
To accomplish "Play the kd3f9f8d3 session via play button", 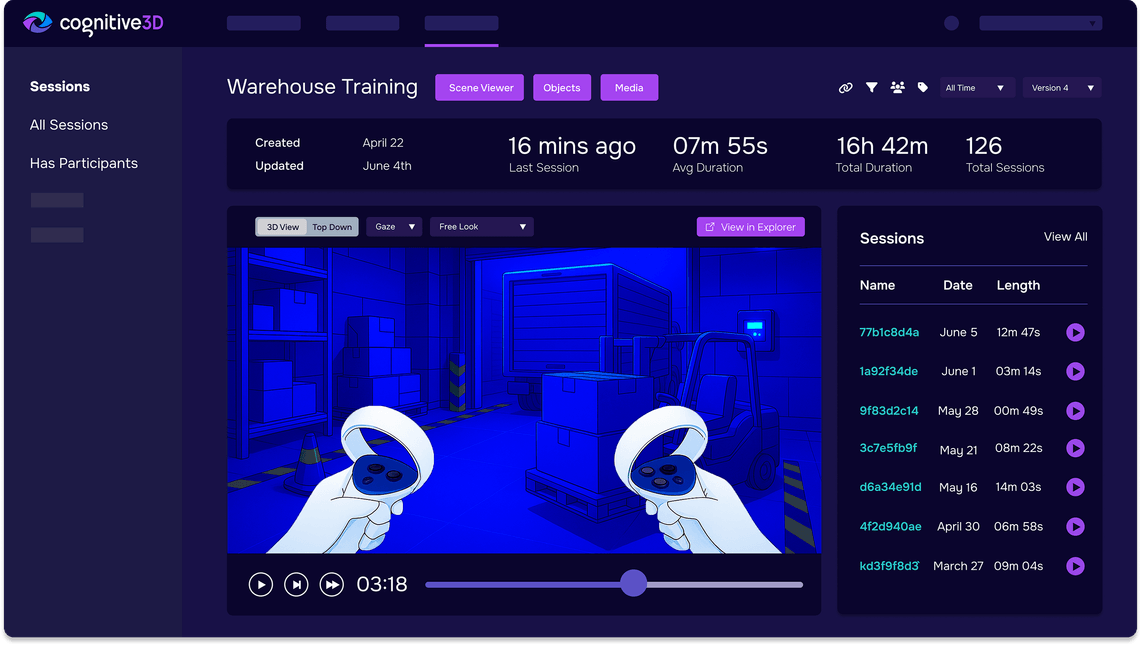I will coord(1075,566).
